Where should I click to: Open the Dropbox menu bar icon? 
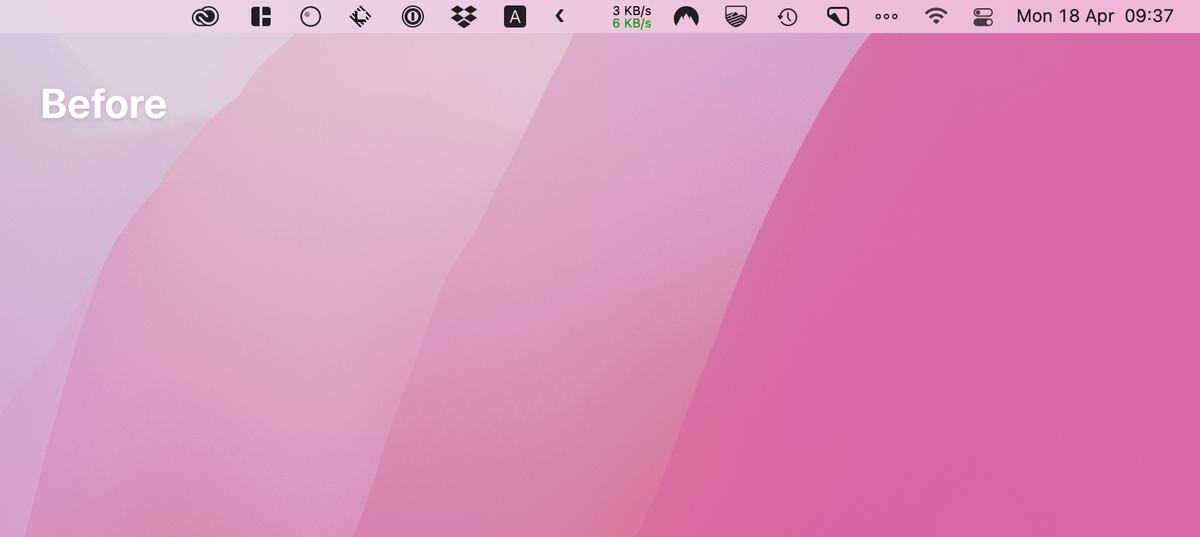click(x=463, y=16)
